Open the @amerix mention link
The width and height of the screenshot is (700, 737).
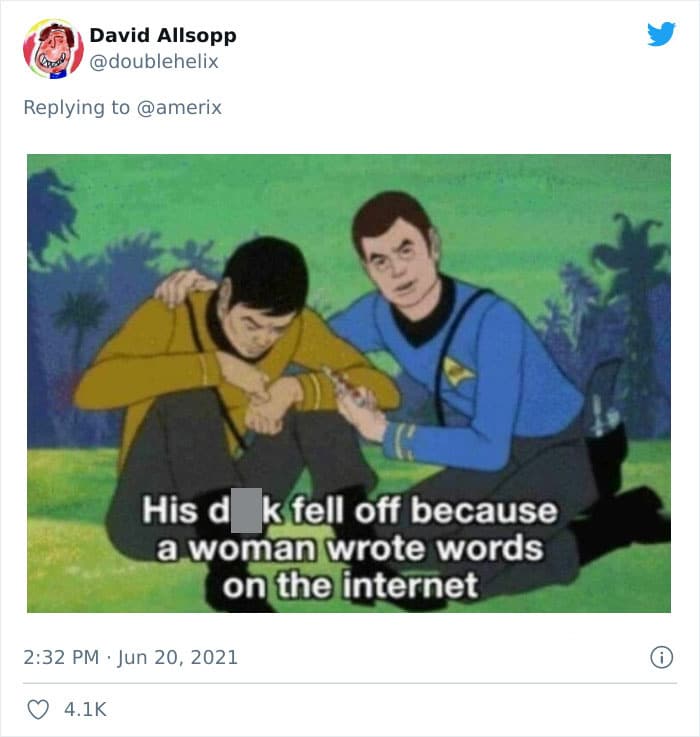click(179, 108)
